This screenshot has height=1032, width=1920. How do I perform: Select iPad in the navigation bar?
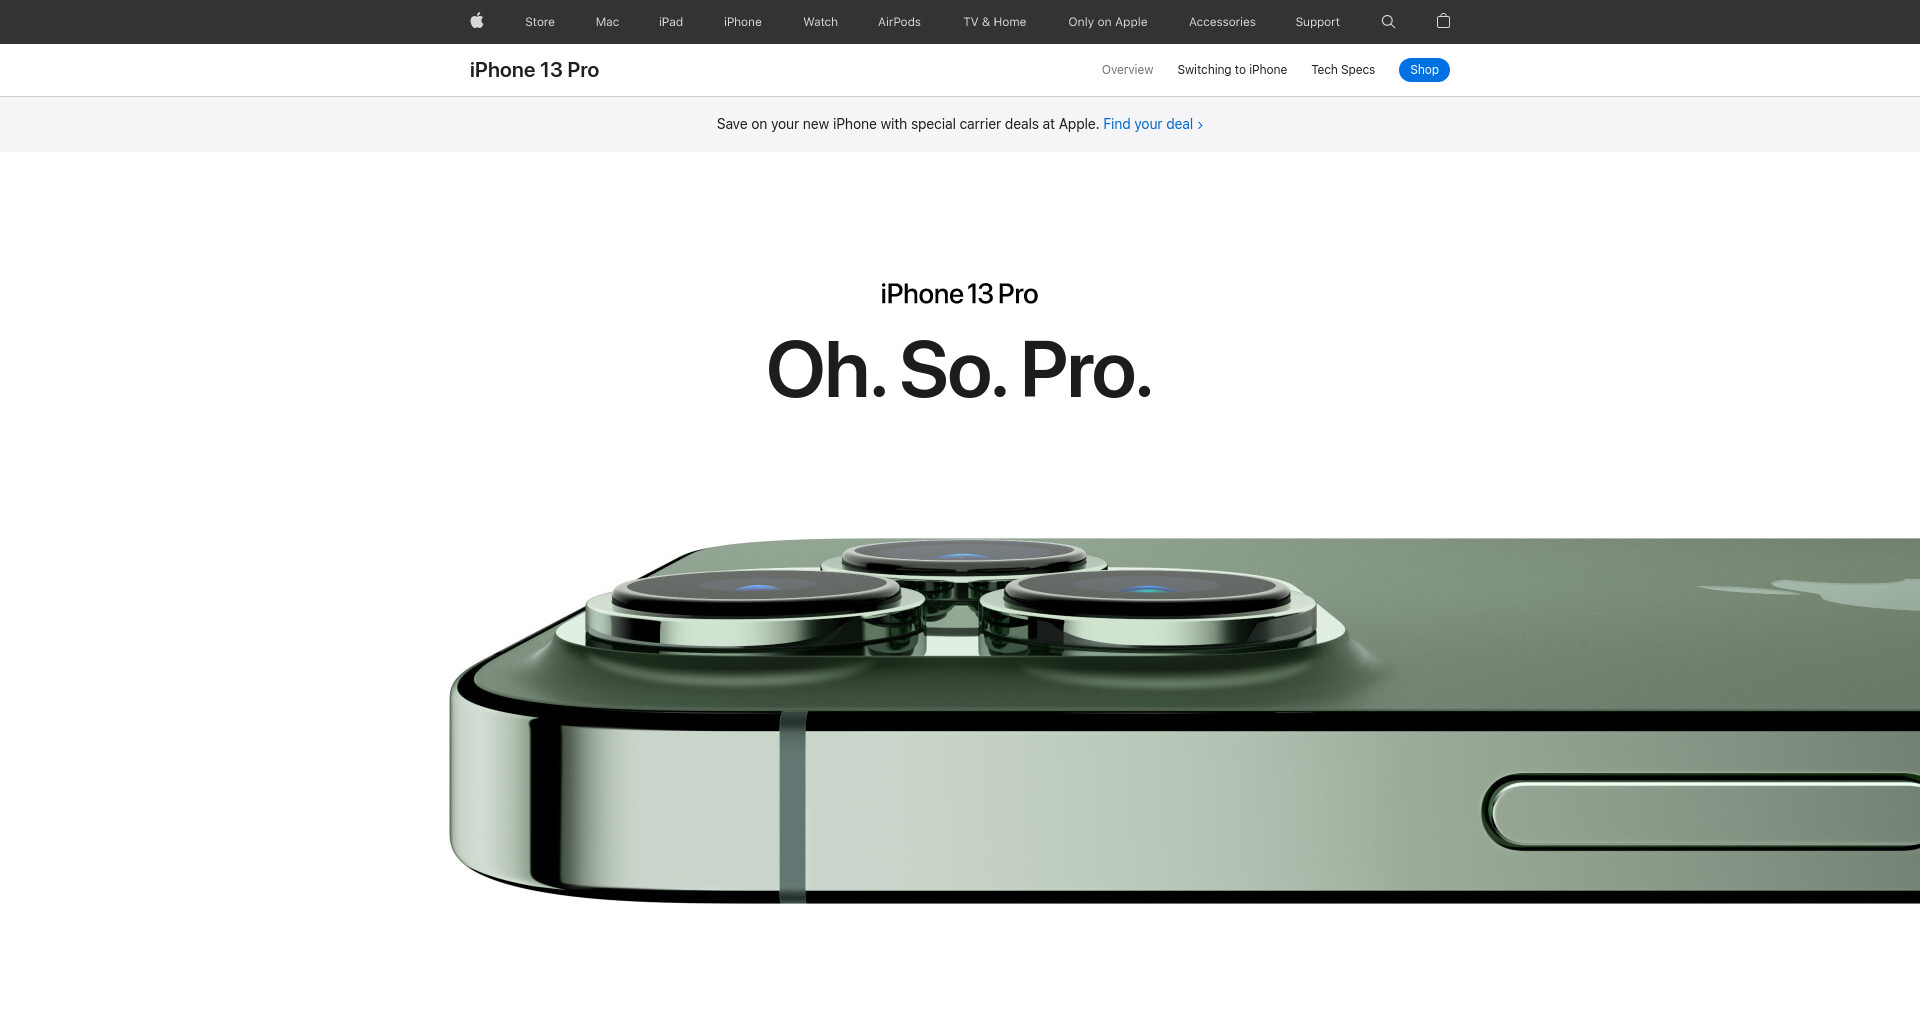tap(671, 22)
